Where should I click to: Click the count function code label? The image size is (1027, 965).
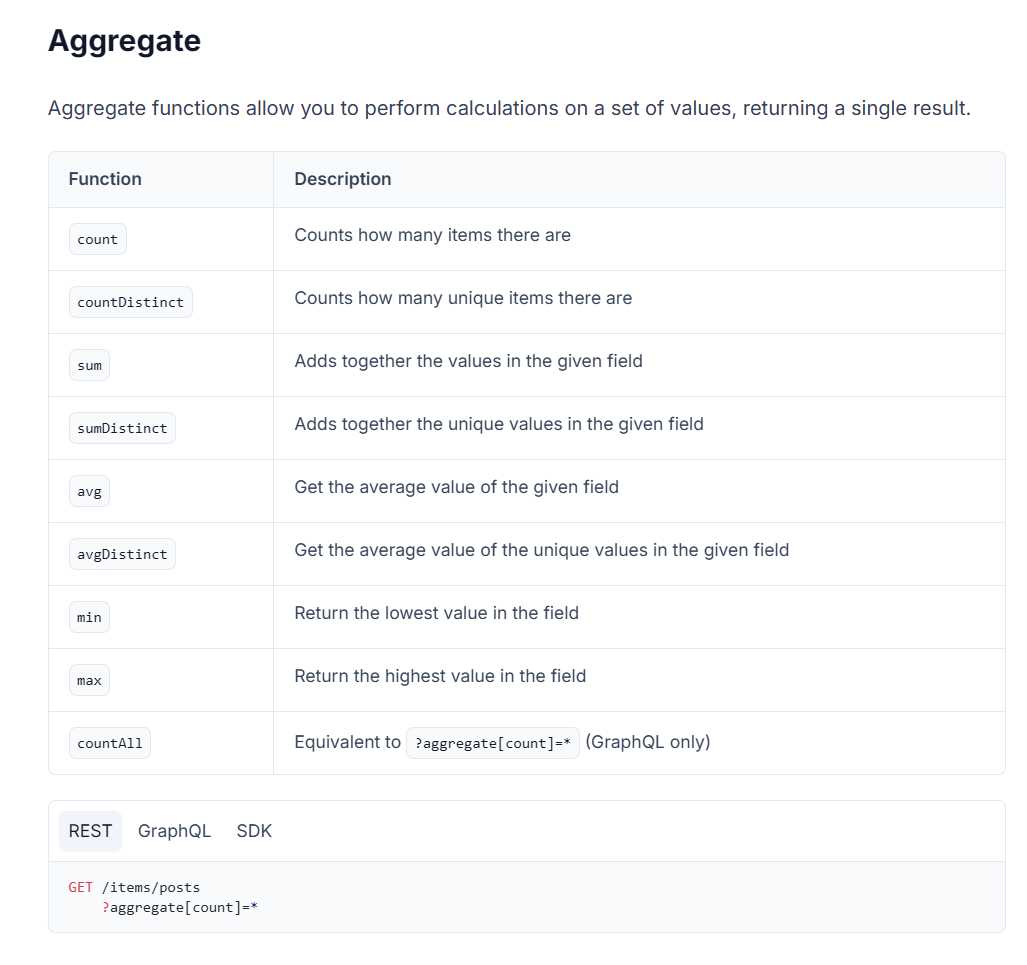[x=97, y=239]
